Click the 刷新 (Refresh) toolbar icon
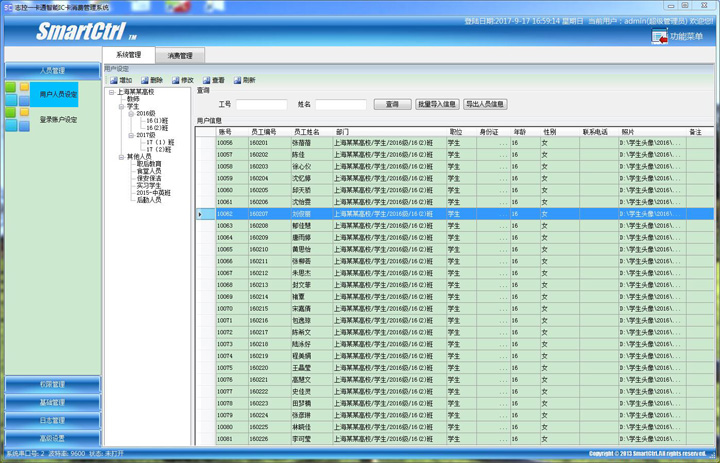The height and width of the screenshot is (463, 720). click(x=237, y=80)
